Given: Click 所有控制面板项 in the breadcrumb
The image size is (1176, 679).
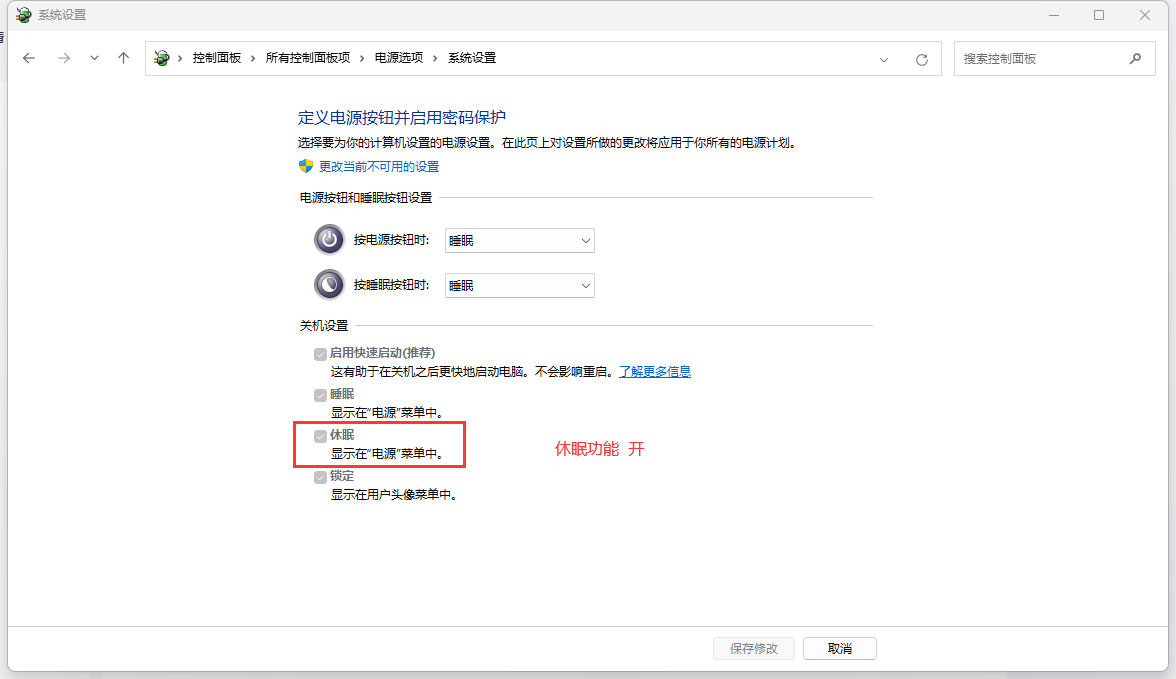Looking at the screenshot, I should pyautogui.click(x=308, y=58).
